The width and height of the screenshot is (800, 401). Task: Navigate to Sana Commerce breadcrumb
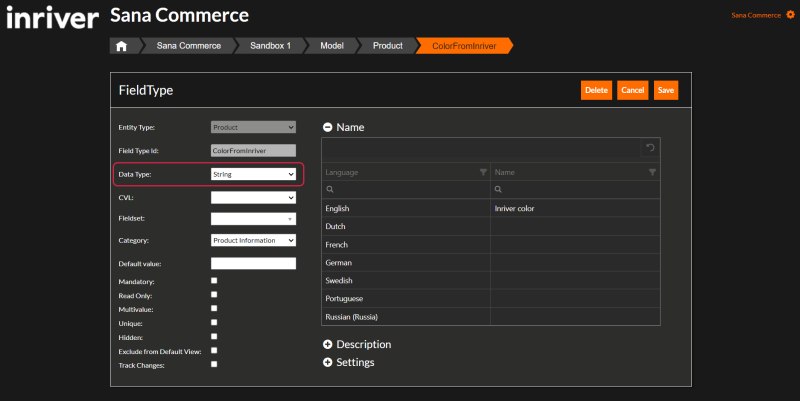pyautogui.click(x=189, y=46)
